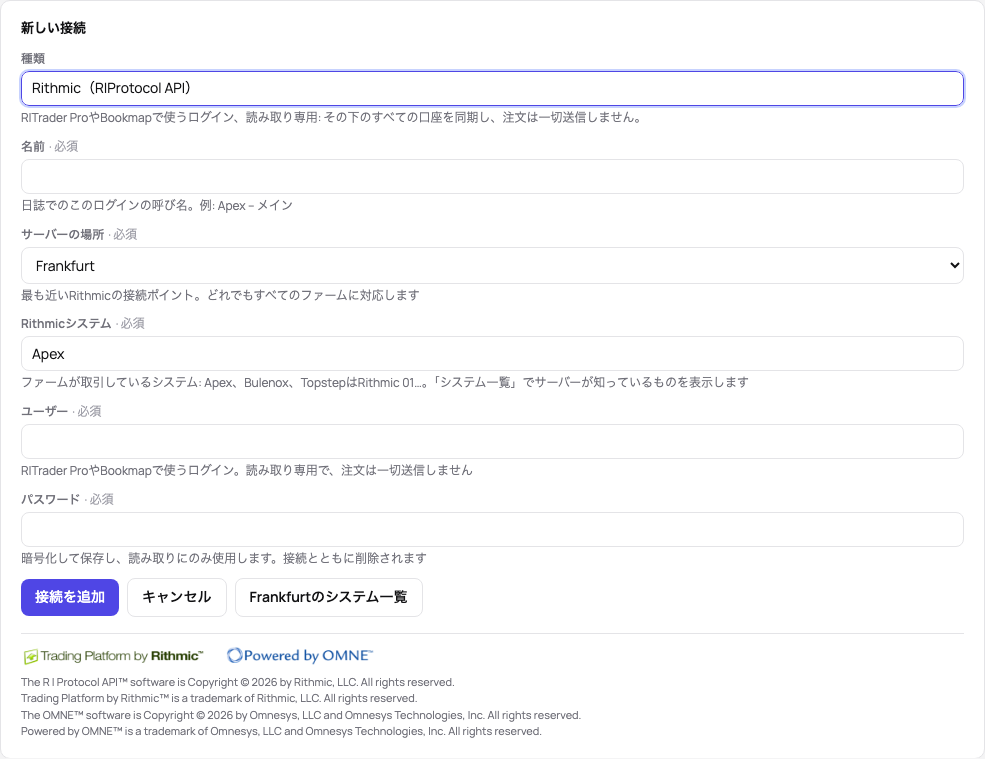985x759 pixels.
Task: Click the Powered by OMNE logo
Action: point(300,655)
